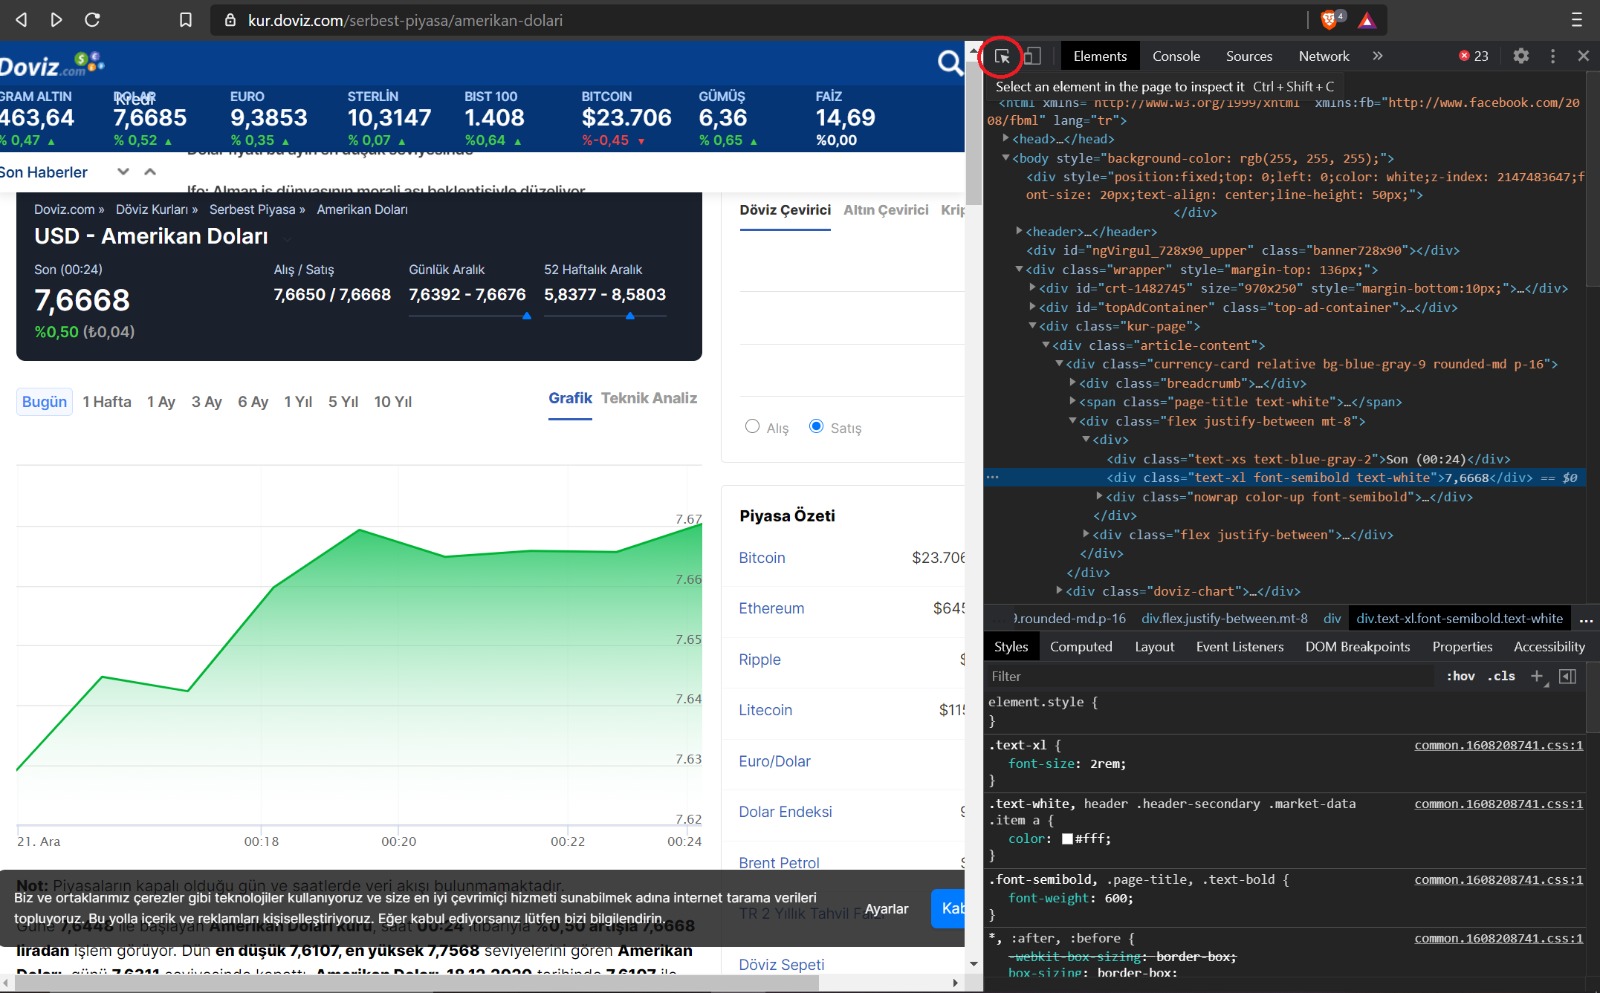
Task: Open Brave Rewards triangle icon
Action: (1367, 20)
